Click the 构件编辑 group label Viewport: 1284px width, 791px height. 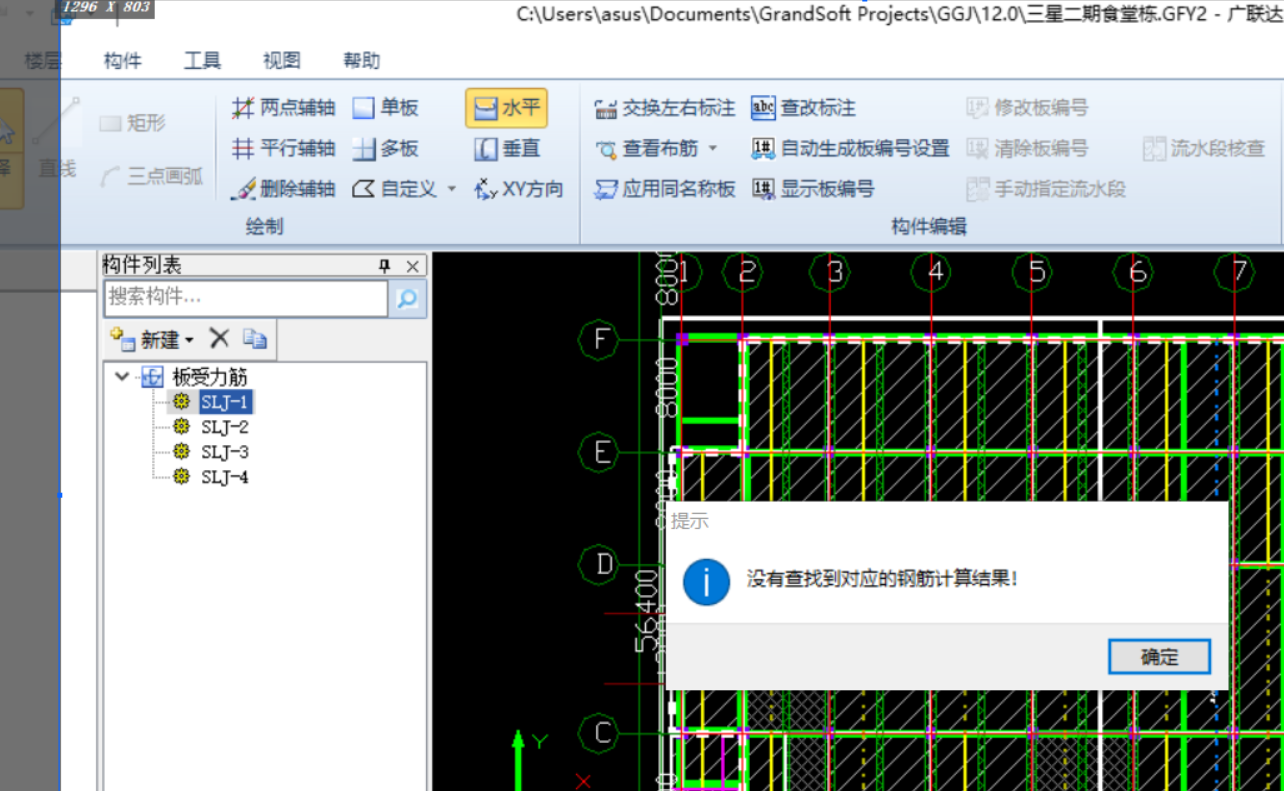[x=929, y=227]
